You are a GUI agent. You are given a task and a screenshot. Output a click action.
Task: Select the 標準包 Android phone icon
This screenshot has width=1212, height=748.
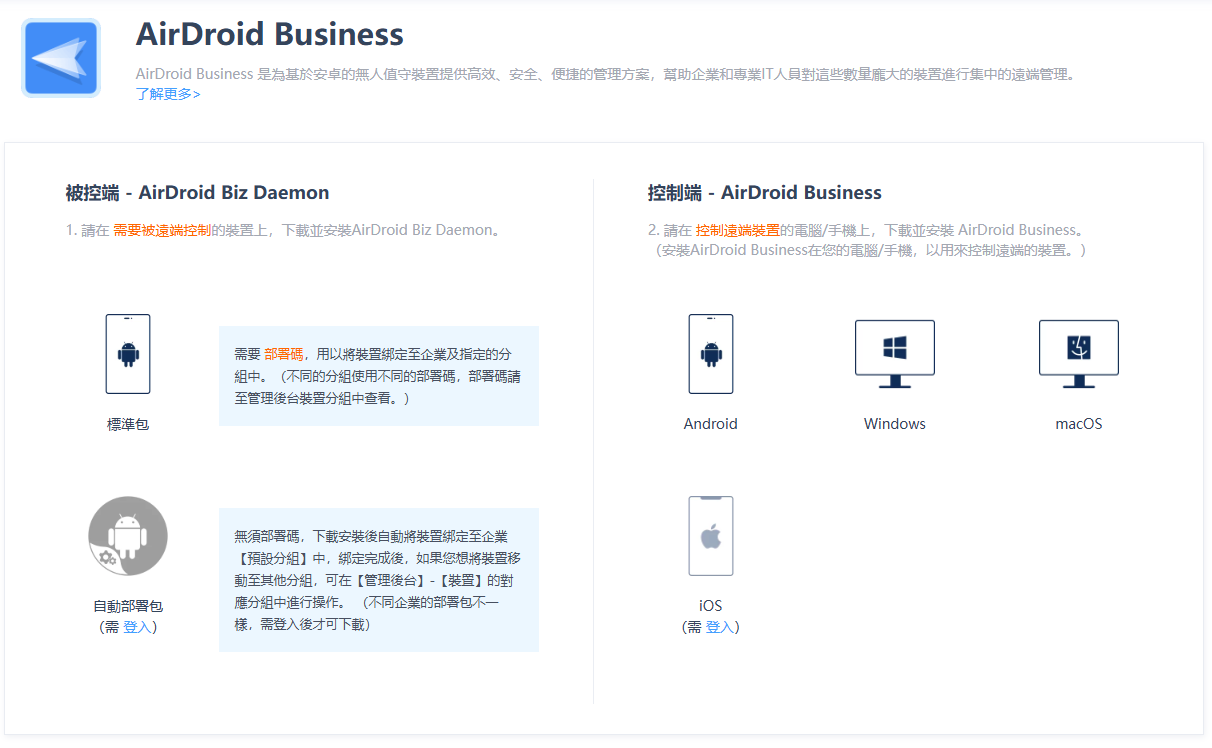(x=128, y=354)
